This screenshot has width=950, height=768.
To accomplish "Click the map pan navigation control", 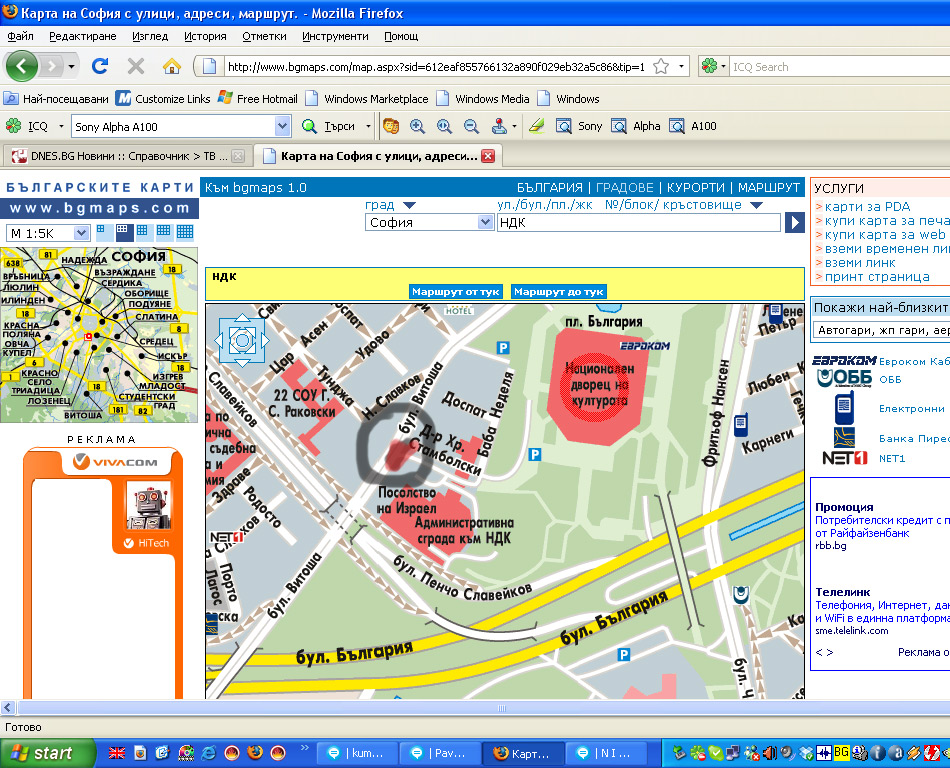I will click(x=242, y=339).
